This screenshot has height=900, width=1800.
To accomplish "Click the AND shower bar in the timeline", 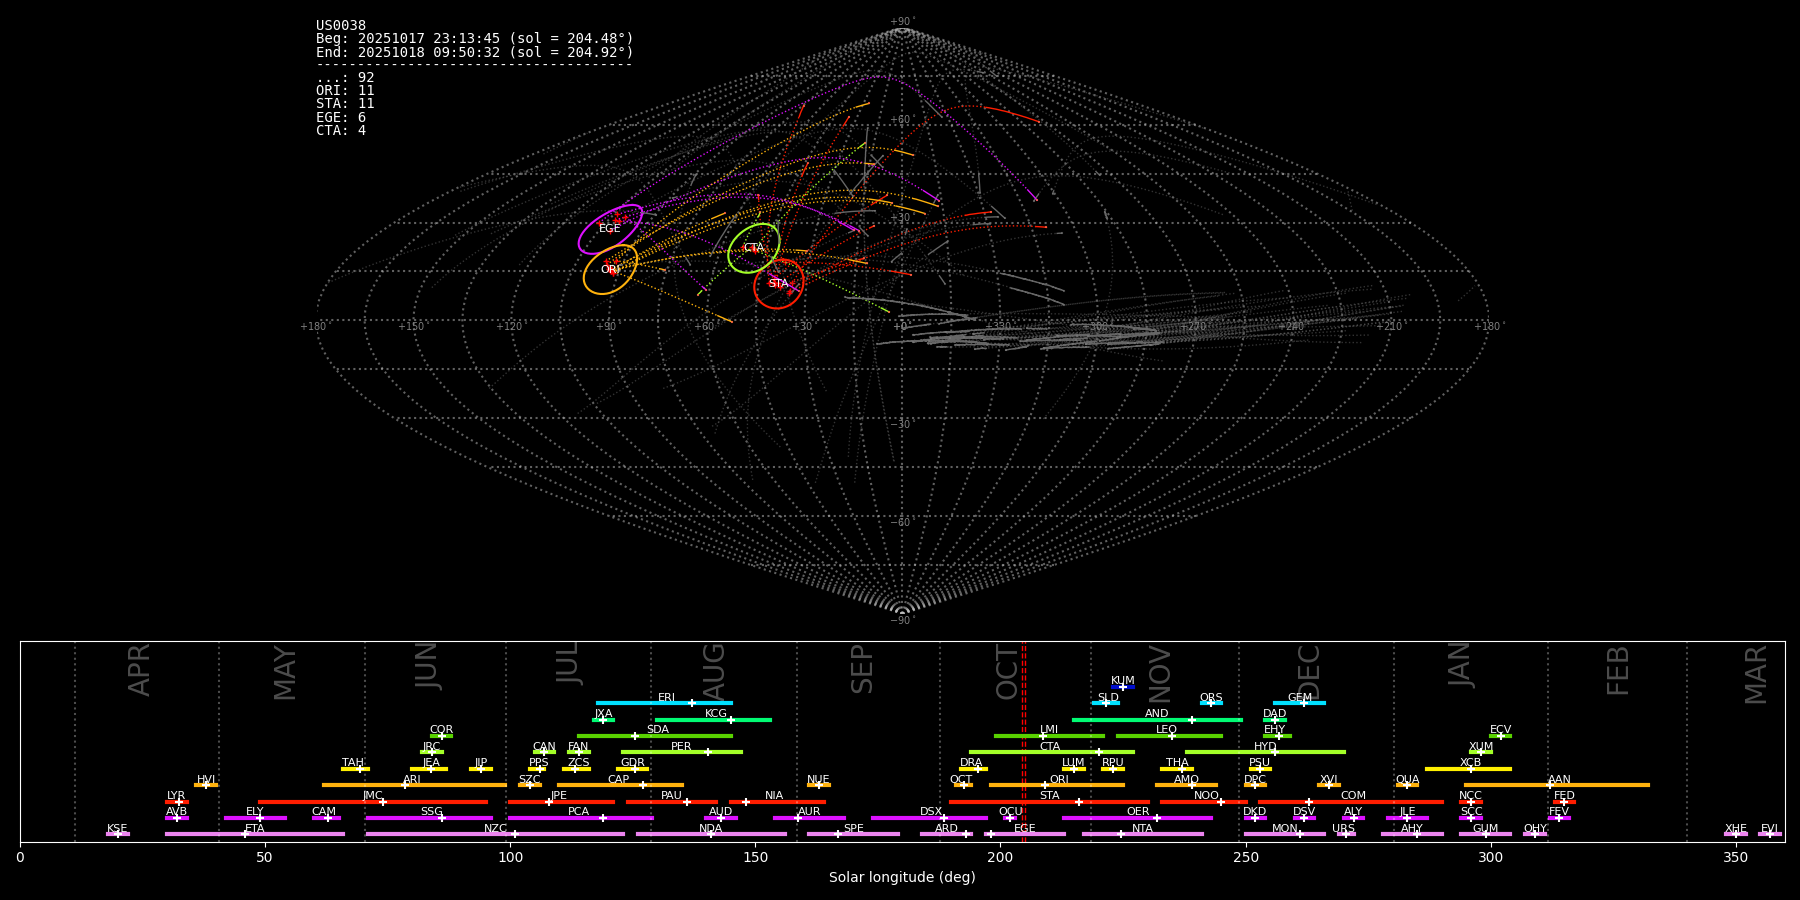I will (x=1157, y=719).
